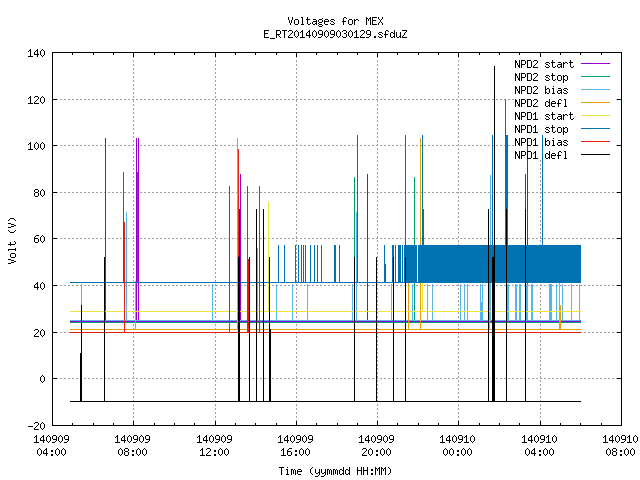Viewport: 640px width, 480px height.
Task: Click the y-axis tick value 140
Action: [x=36, y=53]
